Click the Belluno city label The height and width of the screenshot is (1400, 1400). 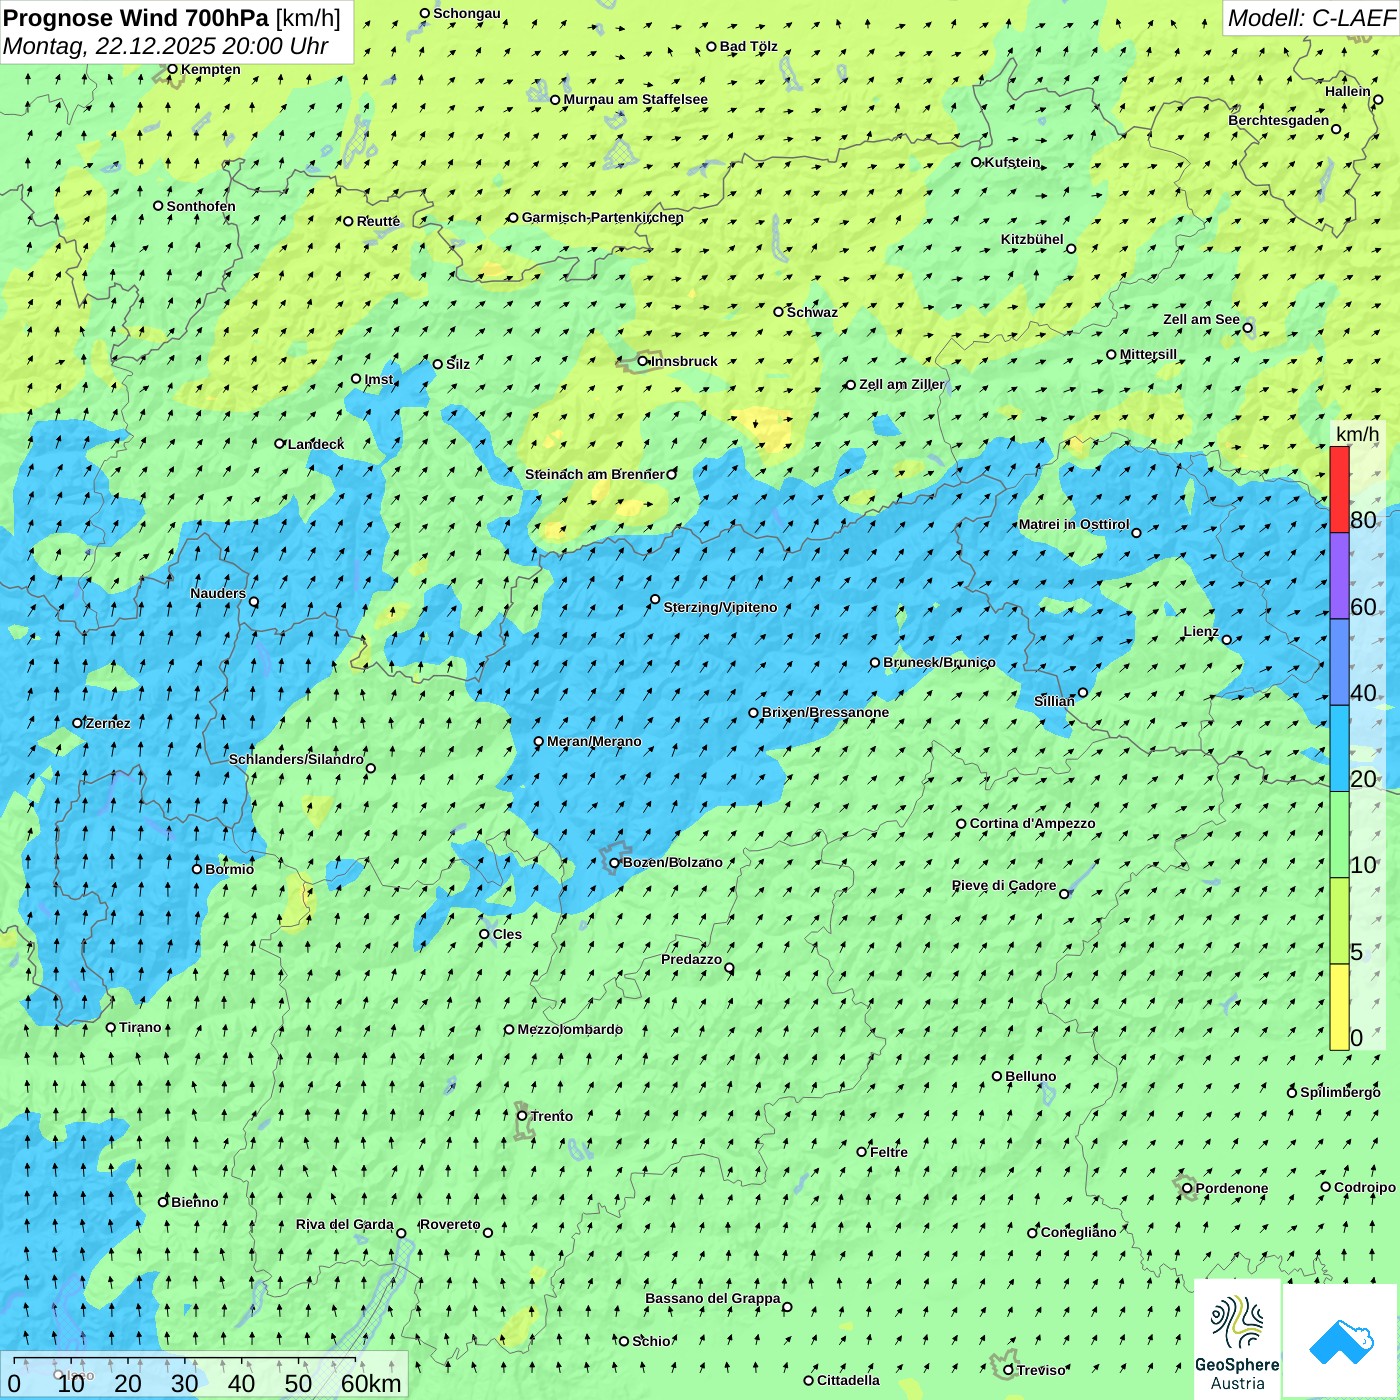point(1030,1076)
